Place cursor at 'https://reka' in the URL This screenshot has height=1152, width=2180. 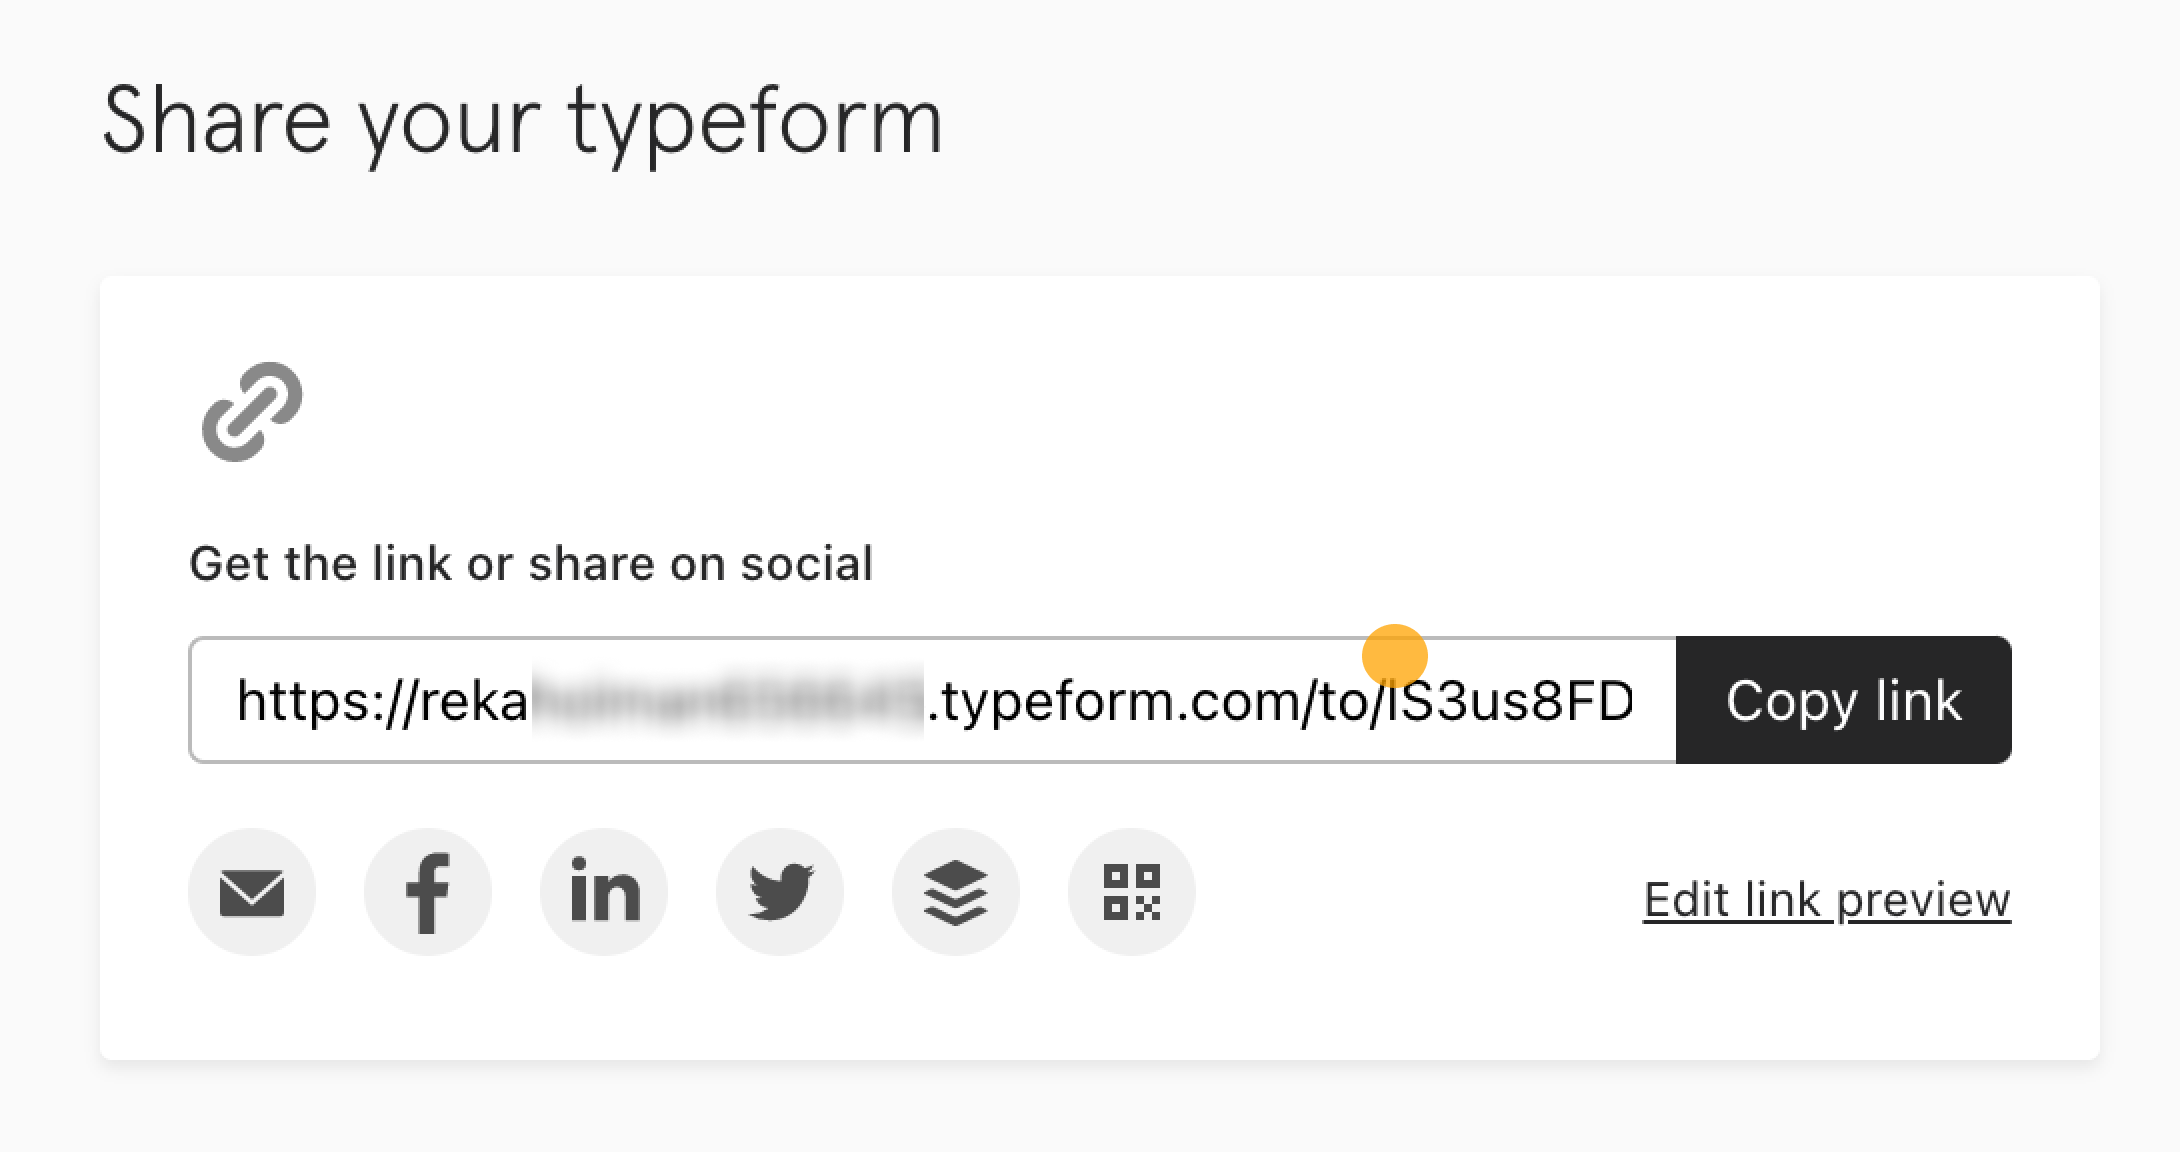click(x=382, y=700)
